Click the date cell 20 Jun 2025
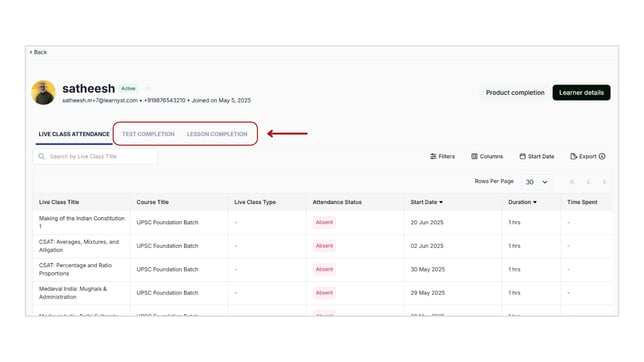Image resolution: width=644 pixels, height=362 pixels. point(427,222)
